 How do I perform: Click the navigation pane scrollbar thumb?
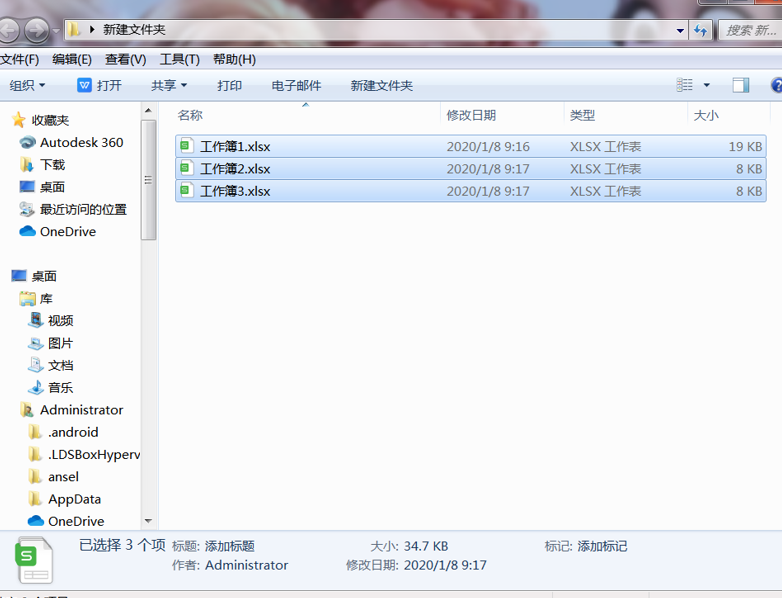coord(148,180)
